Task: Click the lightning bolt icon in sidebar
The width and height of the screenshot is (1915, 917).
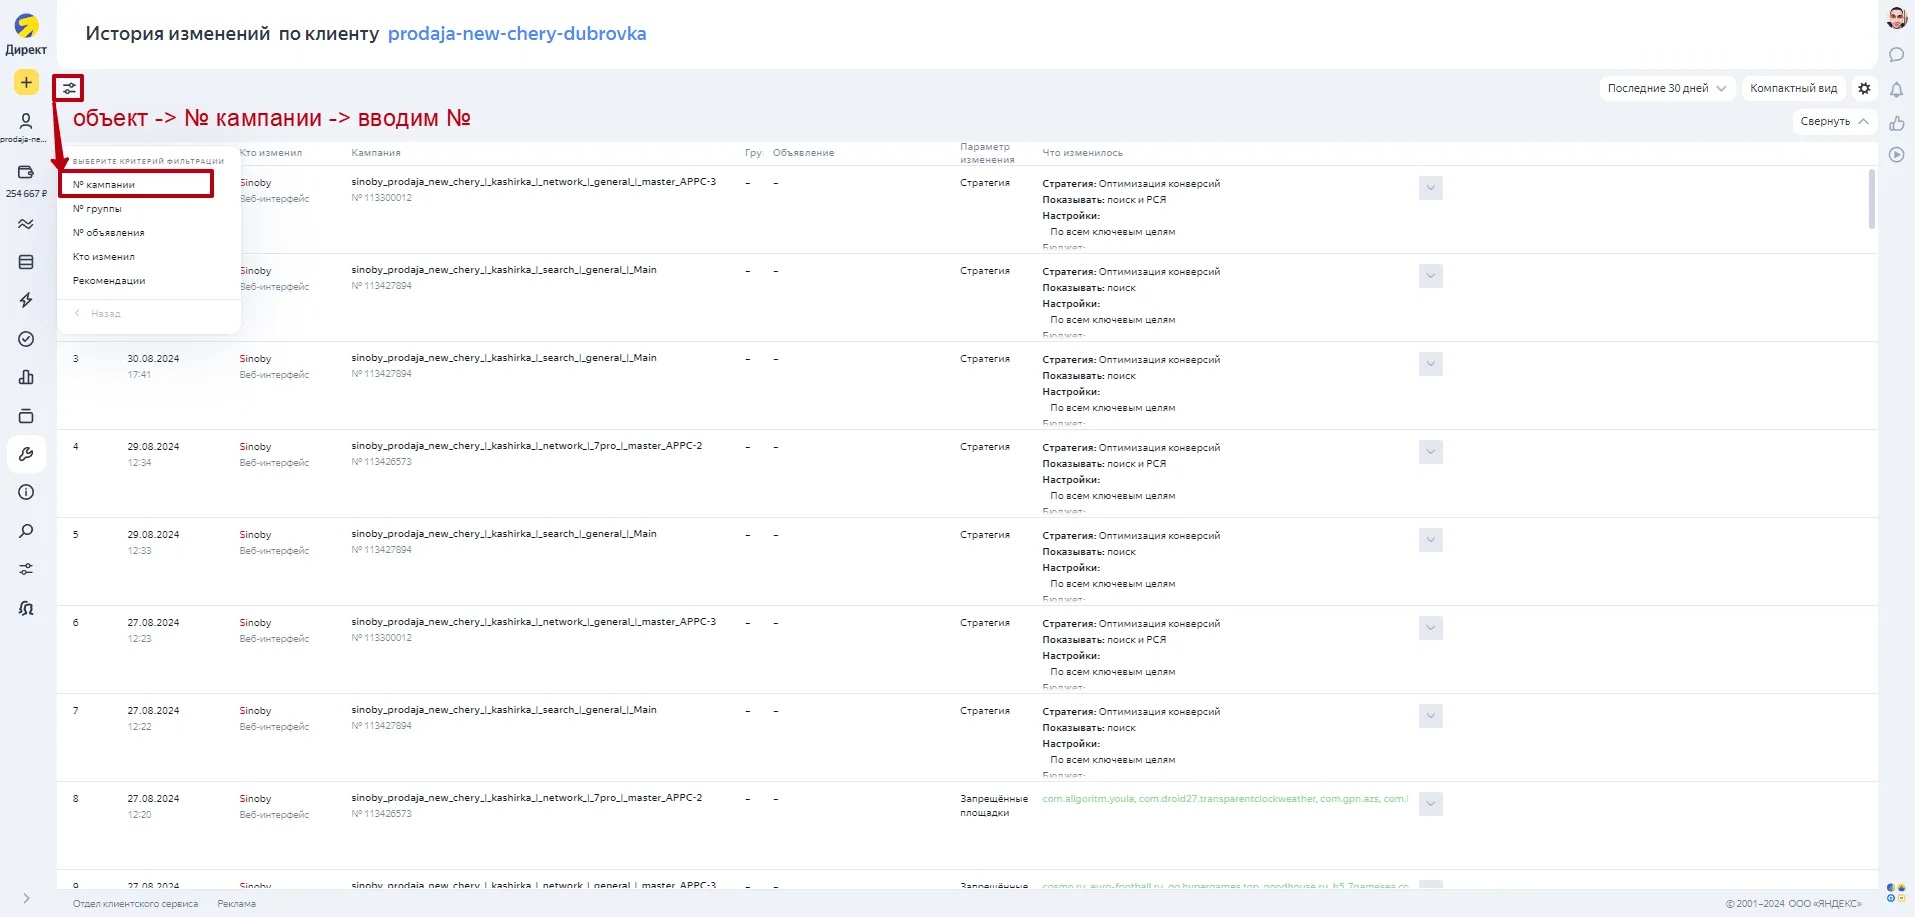Action: 26,300
